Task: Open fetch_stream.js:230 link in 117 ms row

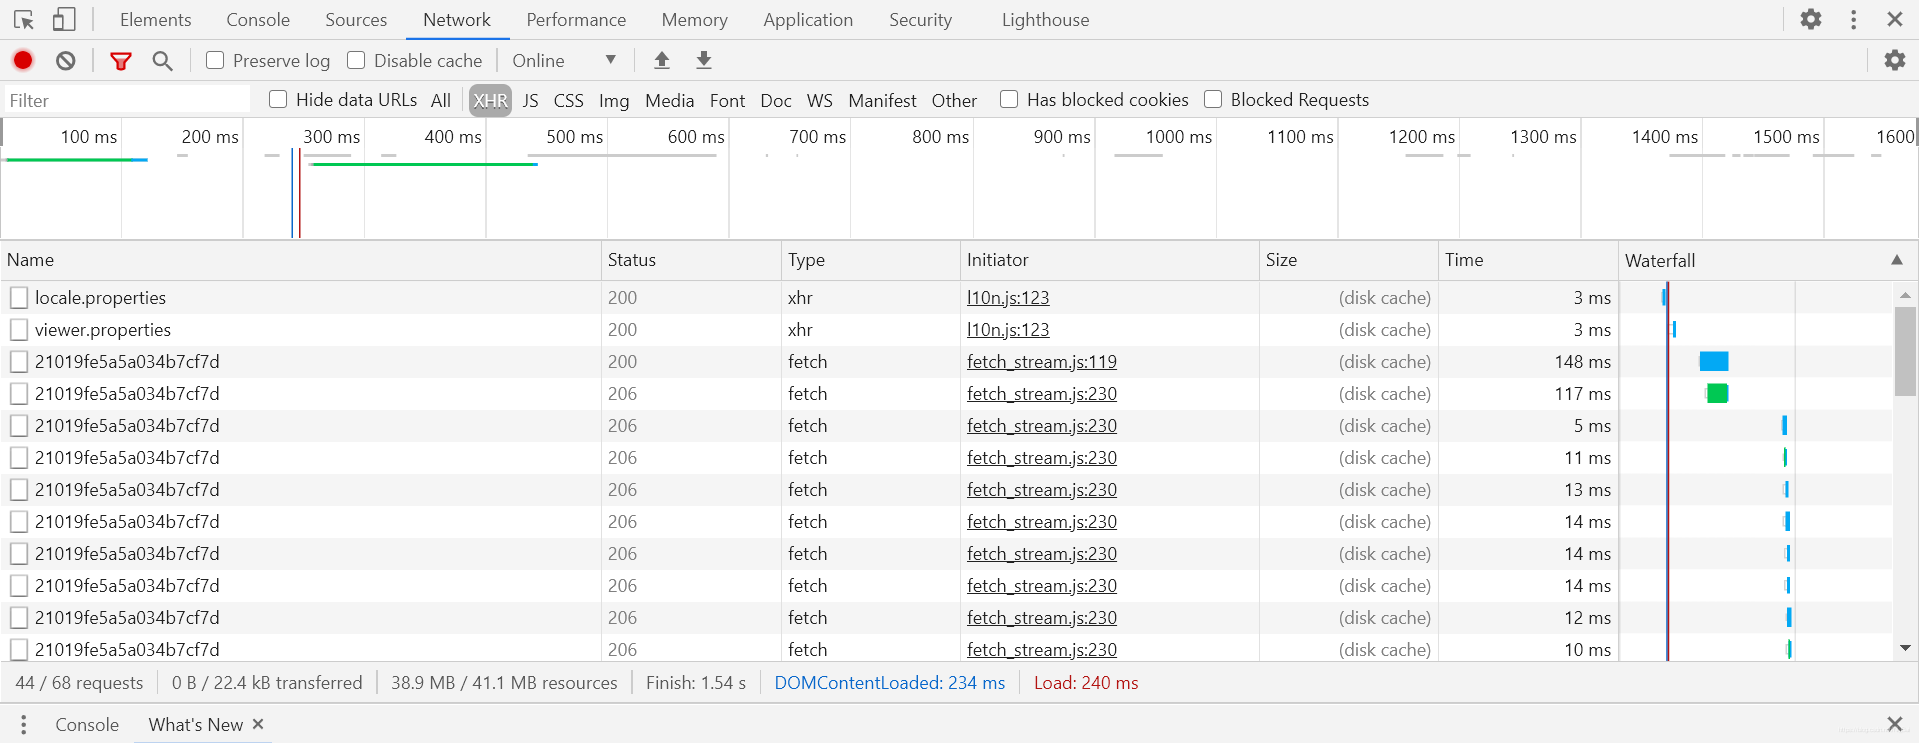Action: (1042, 394)
